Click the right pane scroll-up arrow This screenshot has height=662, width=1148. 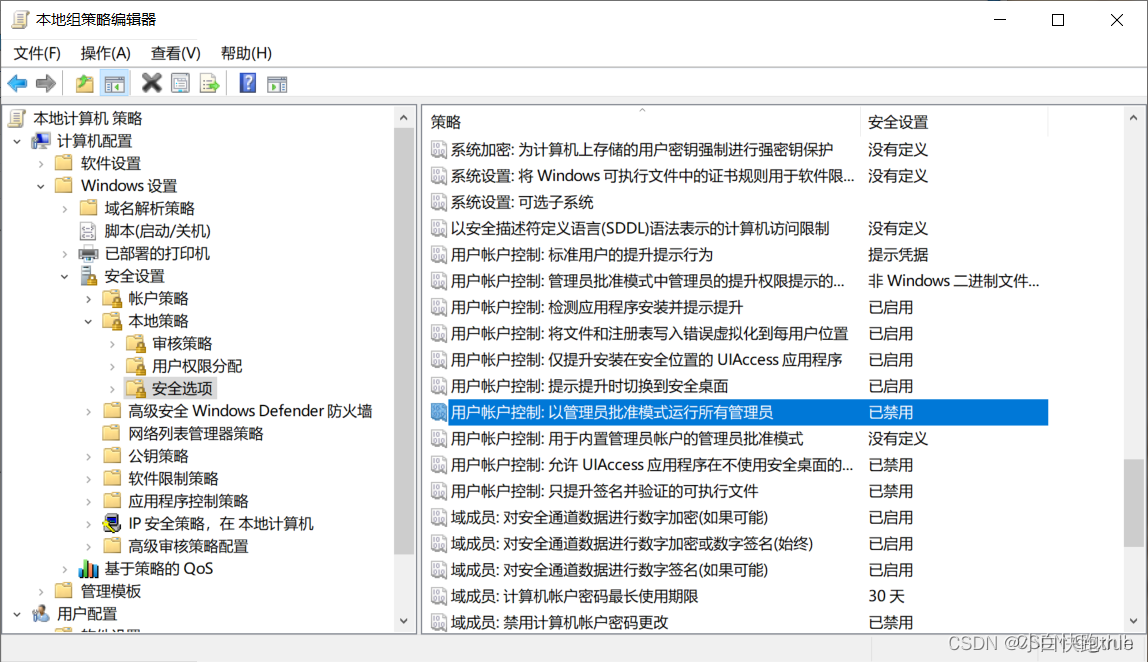click(1133, 118)
